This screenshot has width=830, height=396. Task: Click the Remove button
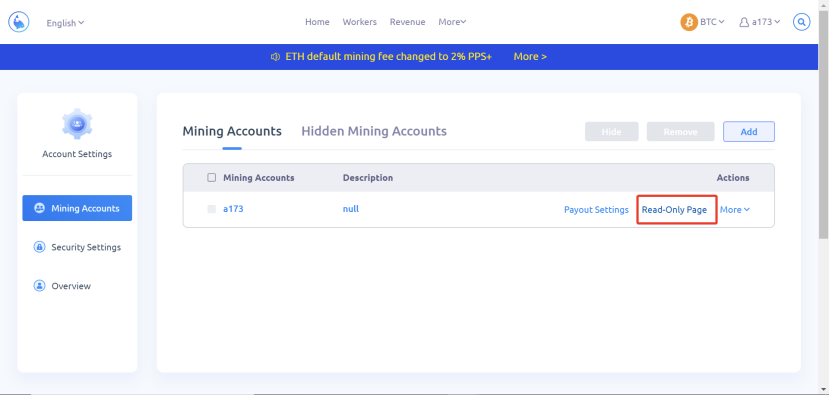coord(680,132)
